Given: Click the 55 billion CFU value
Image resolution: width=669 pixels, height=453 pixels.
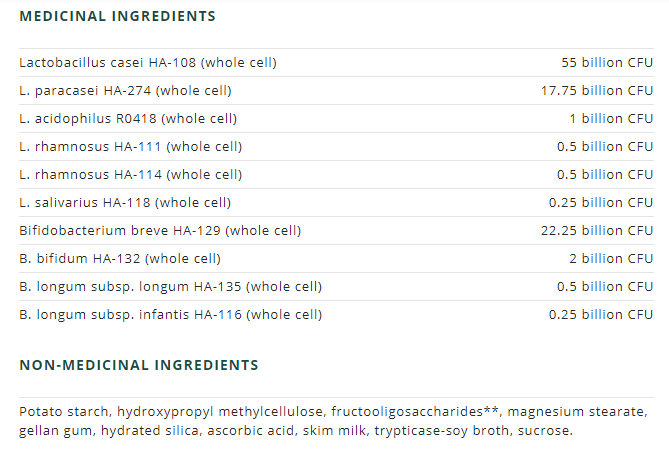Looking at the screenshot, I should 607,63.
